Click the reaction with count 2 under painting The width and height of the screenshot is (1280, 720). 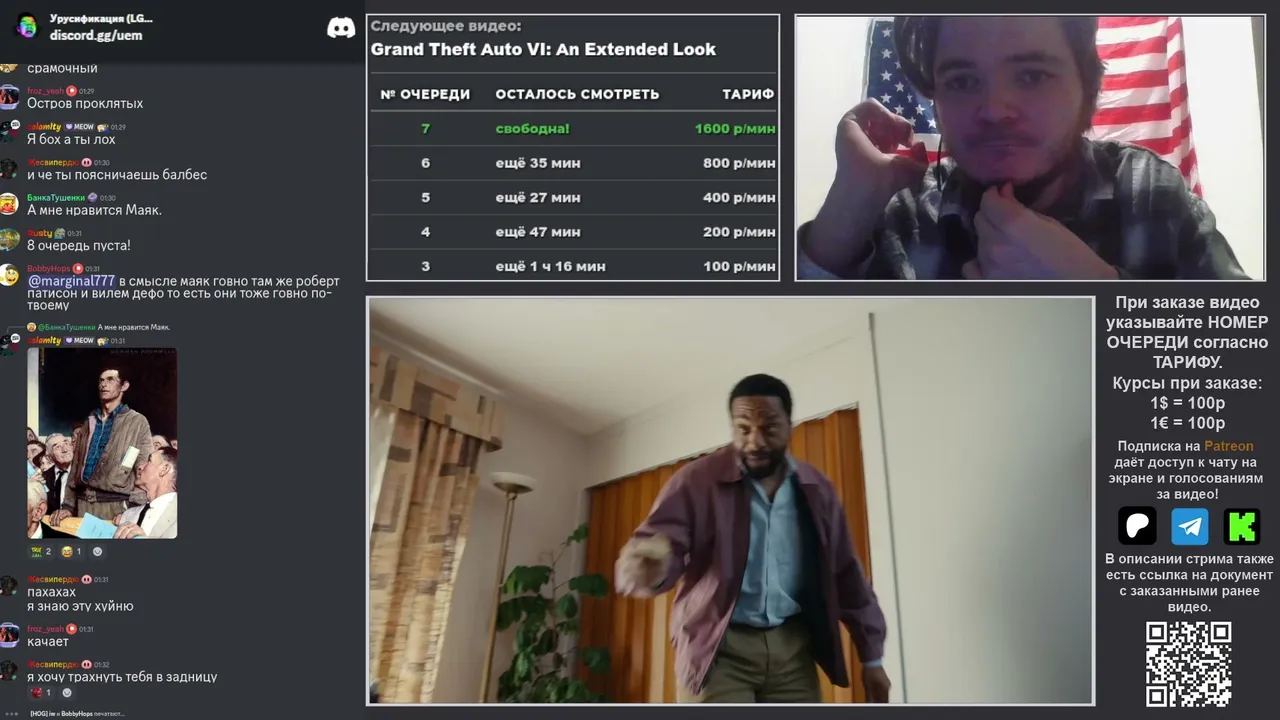point(40,551)
